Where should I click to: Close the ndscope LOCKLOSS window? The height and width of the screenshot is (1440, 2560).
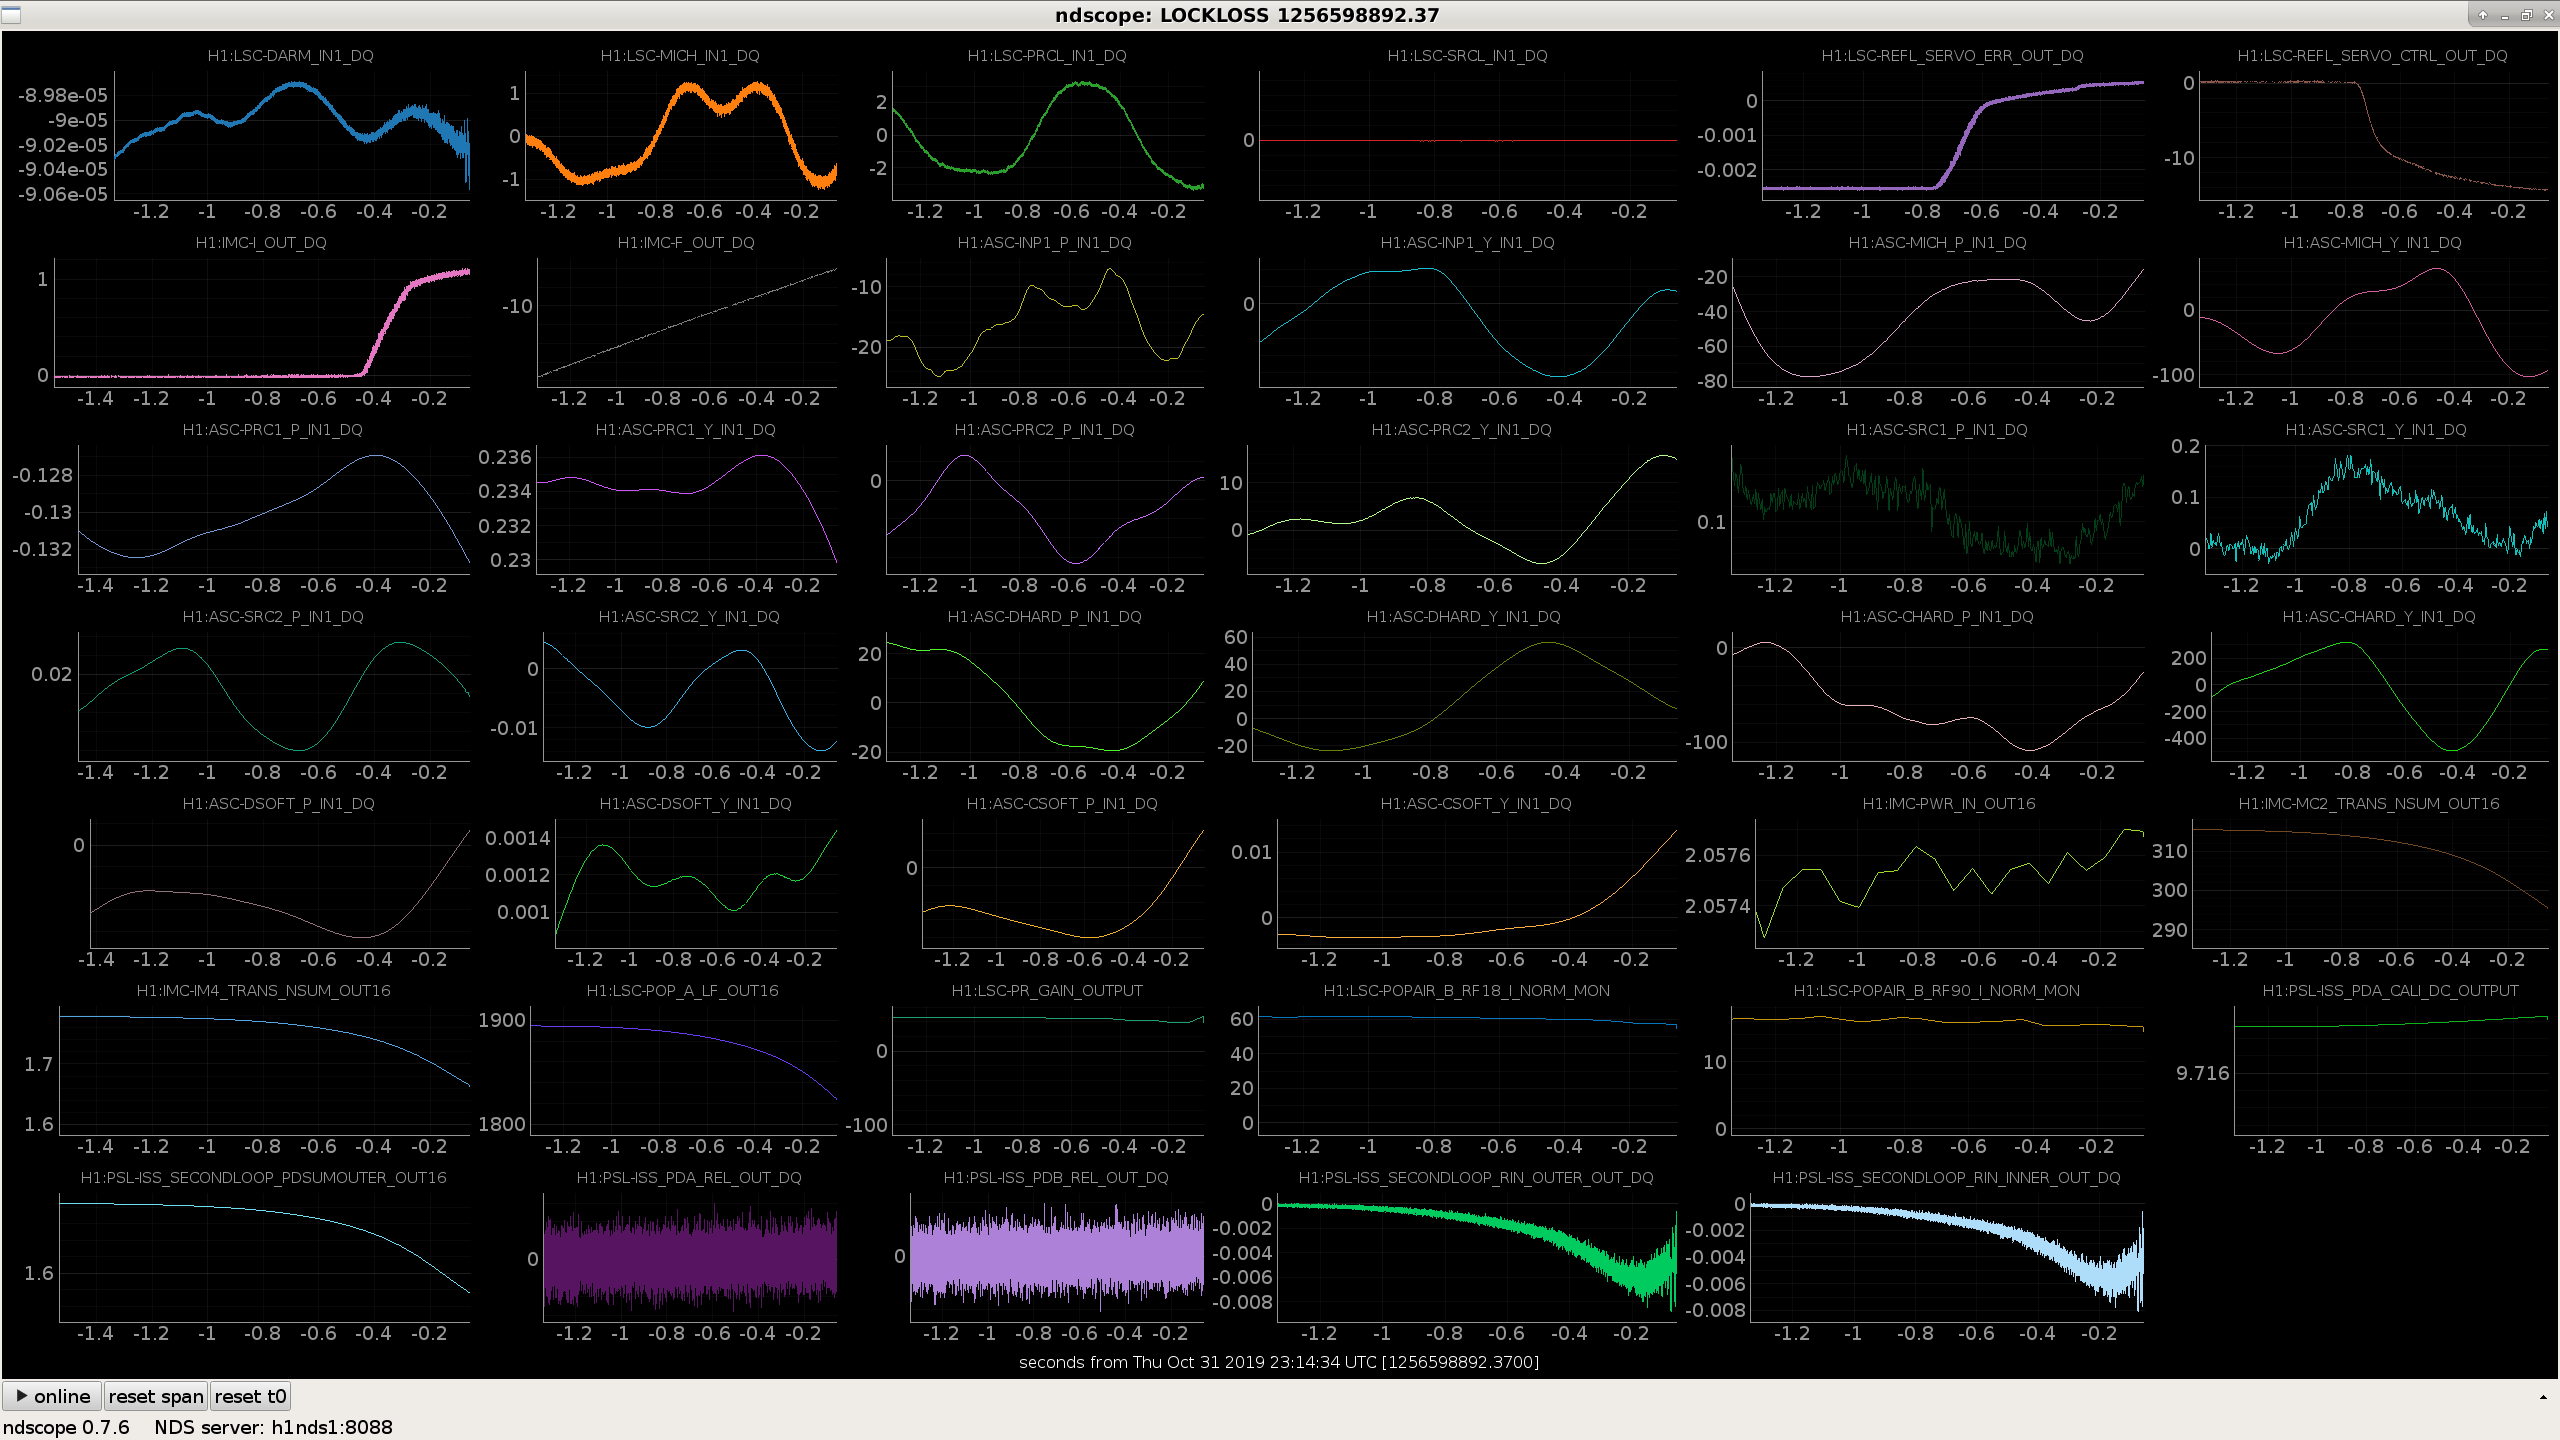tap(2548, 15)
